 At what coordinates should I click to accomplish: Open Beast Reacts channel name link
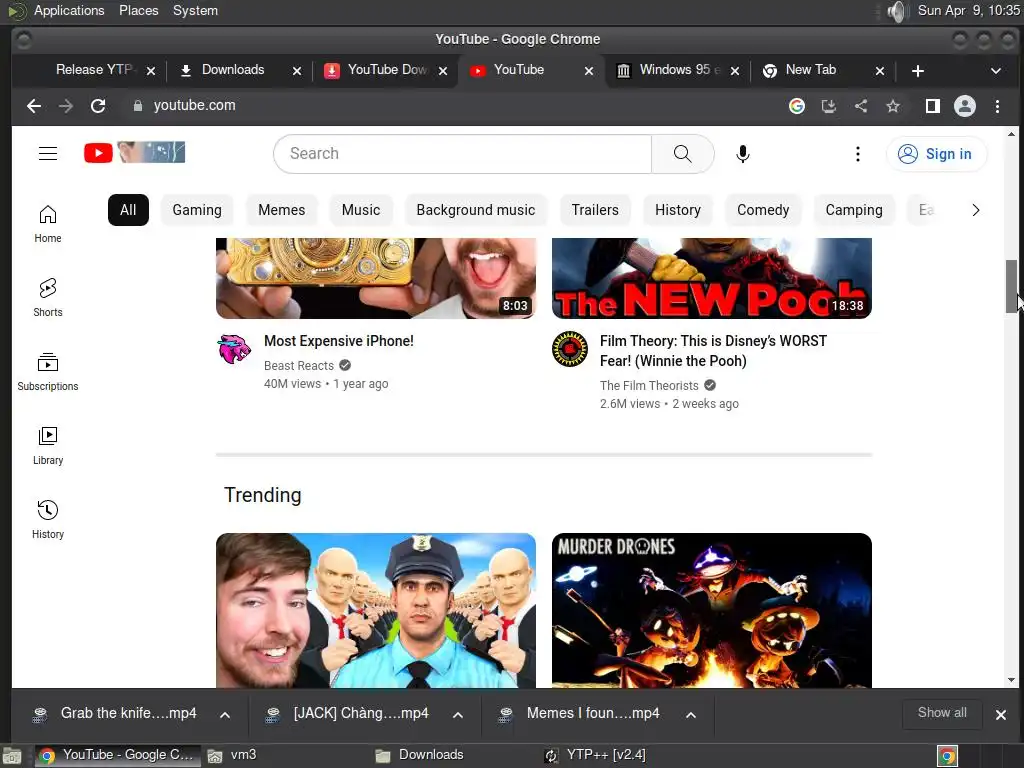(298, 366)
